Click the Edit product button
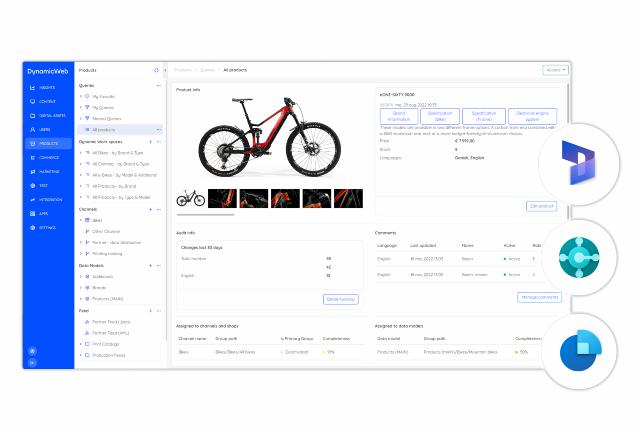This screenshot has width=640, height=427. (x=540, y=206)
